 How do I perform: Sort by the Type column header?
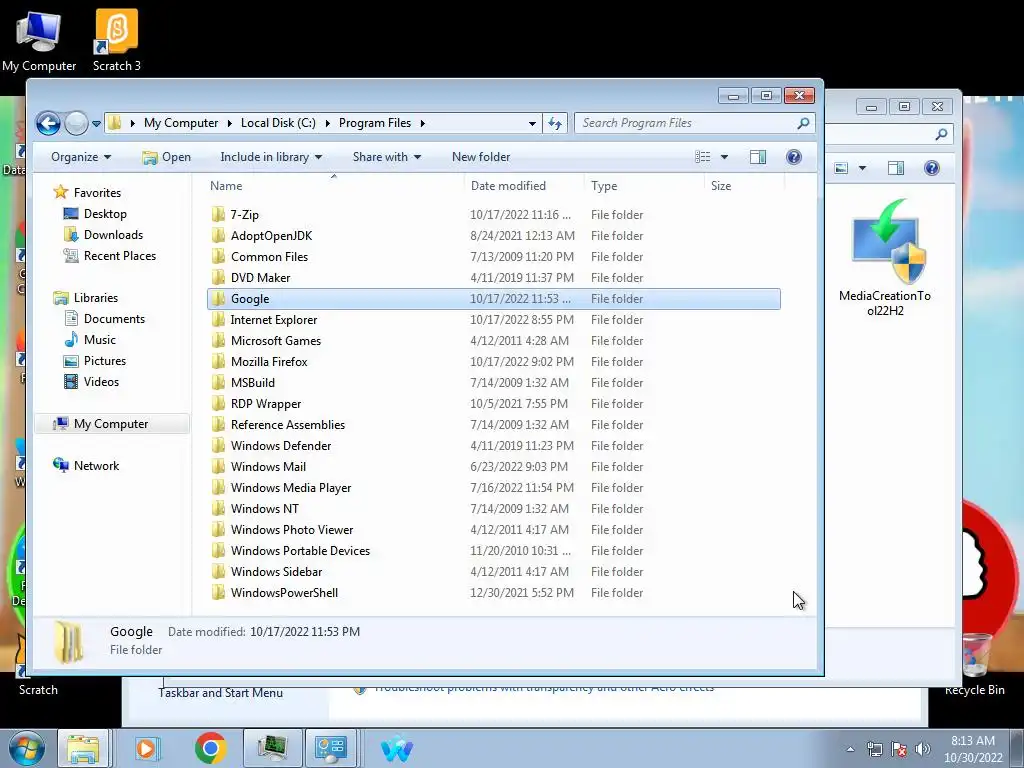pyautogui.click(x=604, y=185)
